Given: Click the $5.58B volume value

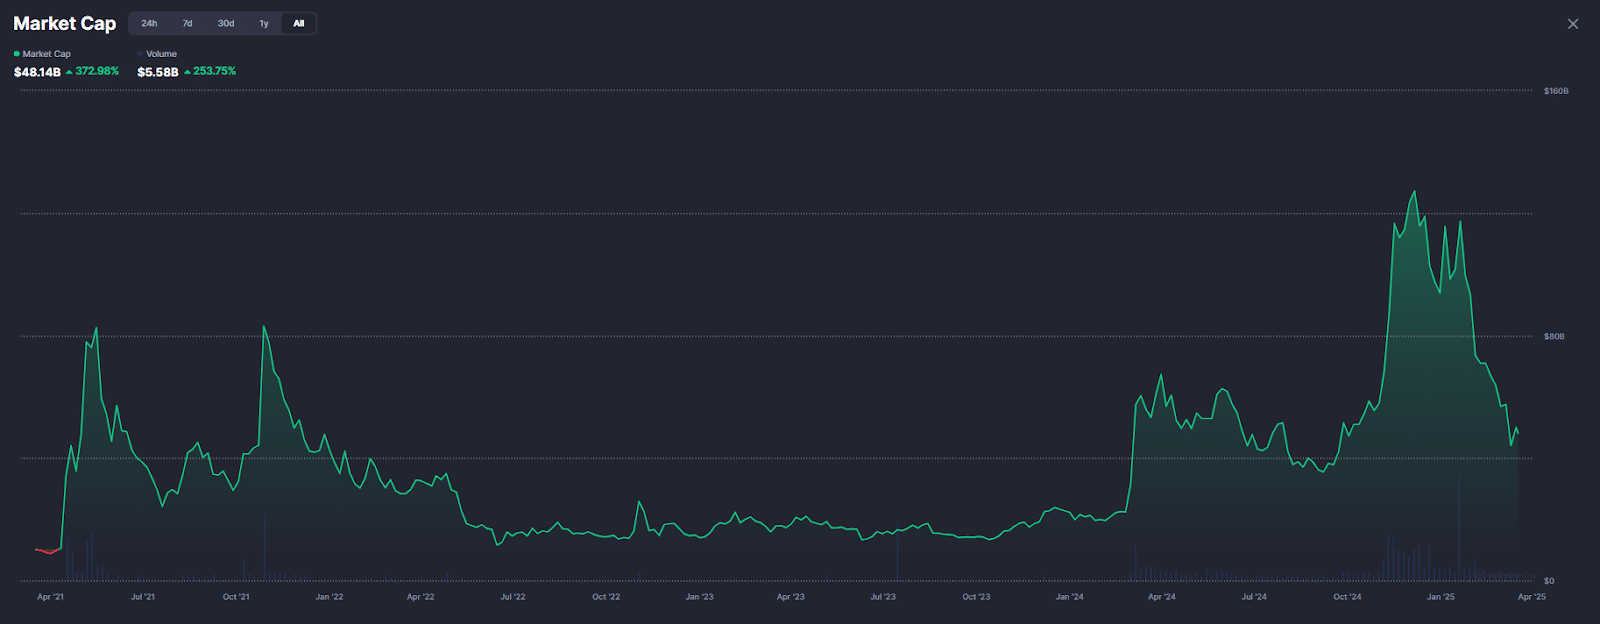Looking at the screenshot, I should [x=158, y=72].
